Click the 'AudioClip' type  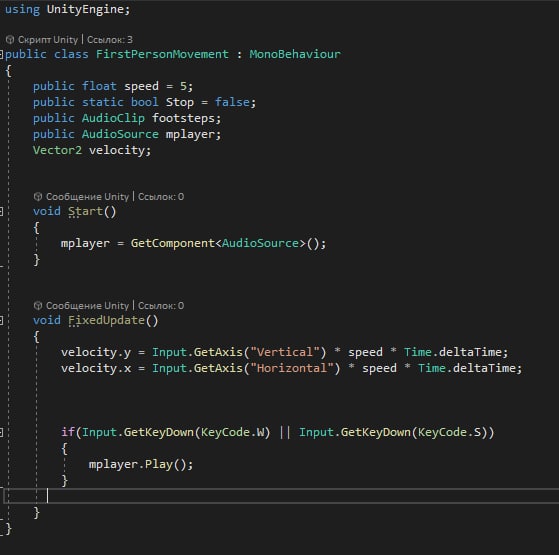tap(113, 118)
